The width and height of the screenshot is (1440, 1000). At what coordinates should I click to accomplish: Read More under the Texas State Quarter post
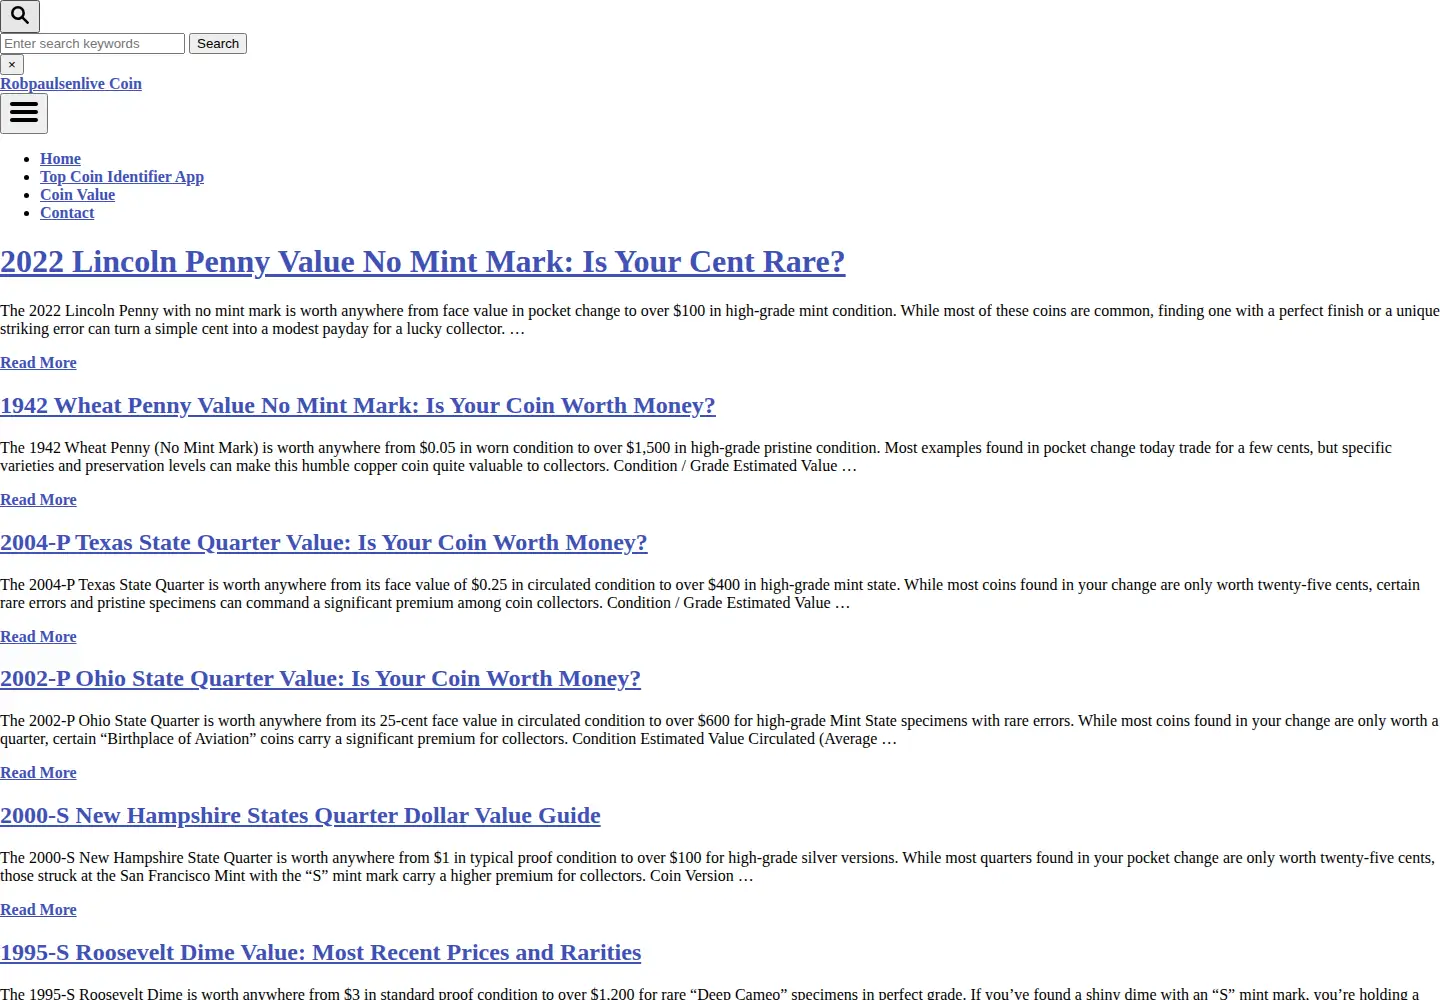(38, 637)
